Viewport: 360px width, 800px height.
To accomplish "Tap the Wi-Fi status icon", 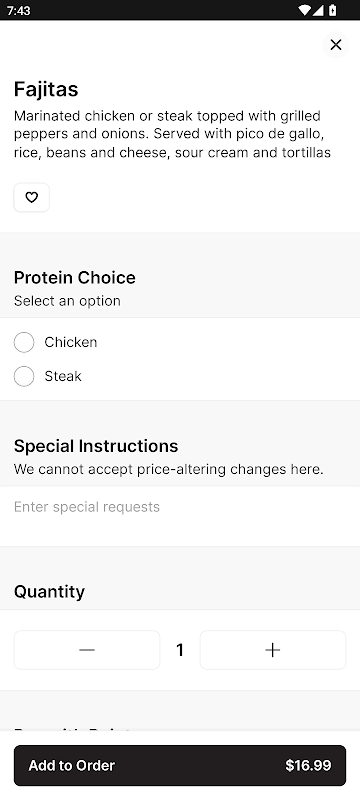I will click(x=305, y=10).
